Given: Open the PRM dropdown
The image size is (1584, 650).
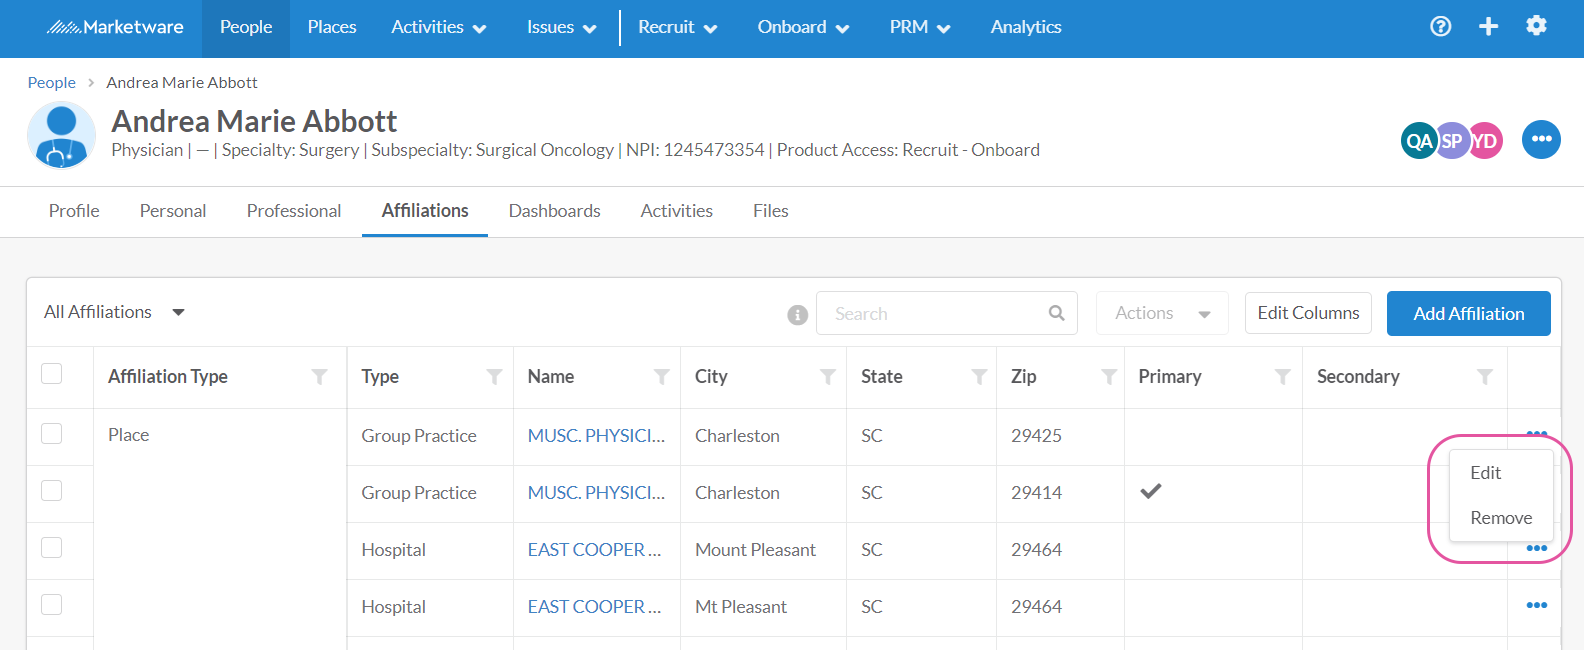Looking at the screenshot, I should (920, 27).
